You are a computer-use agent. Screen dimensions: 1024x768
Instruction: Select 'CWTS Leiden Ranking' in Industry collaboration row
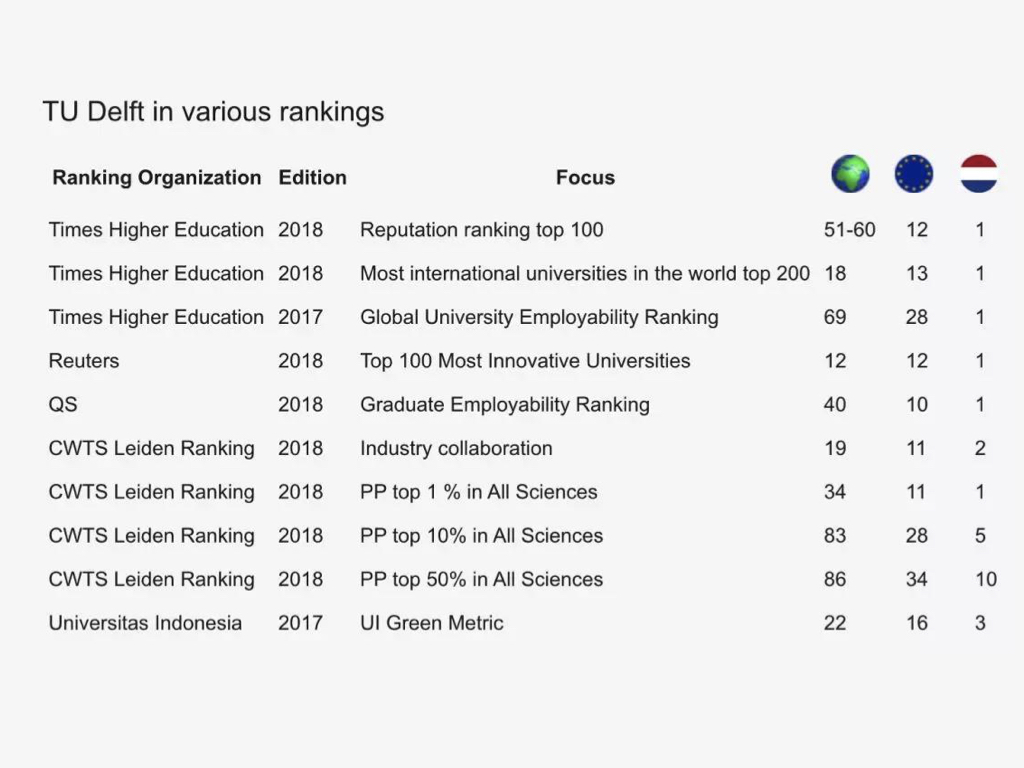(x=152, y=449)
